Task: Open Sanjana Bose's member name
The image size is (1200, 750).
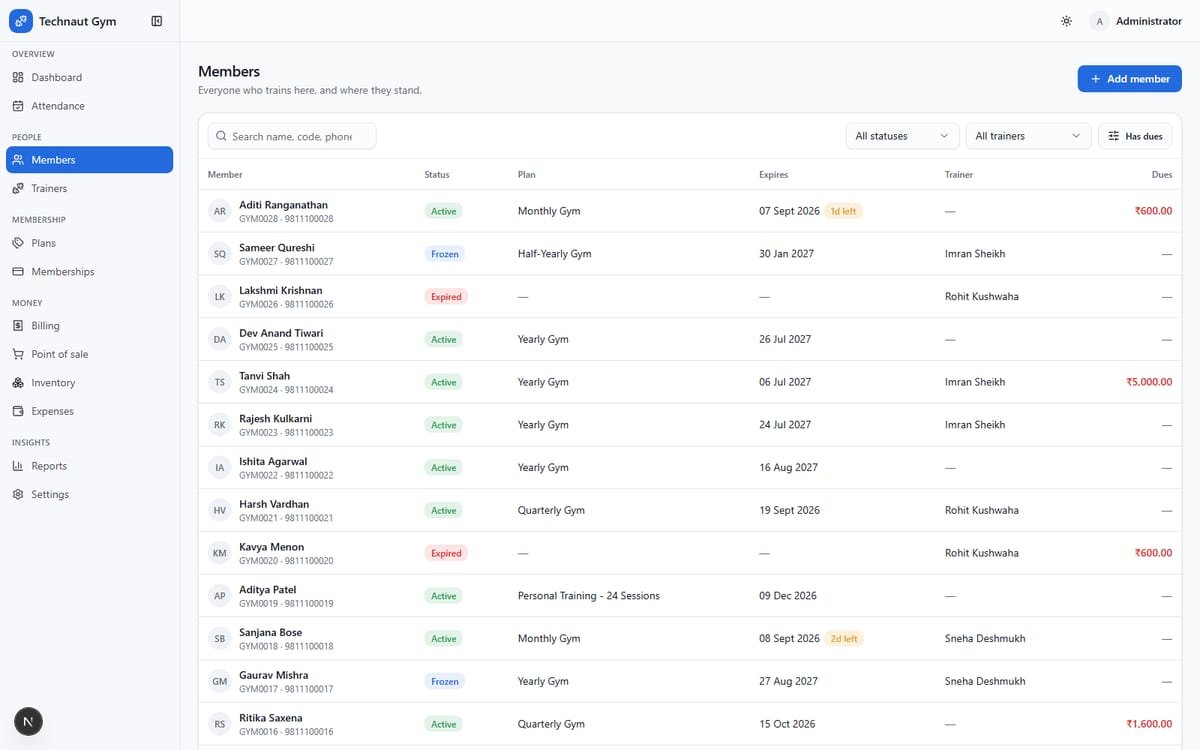Action: pyautogui.click(x=270, y=632)
